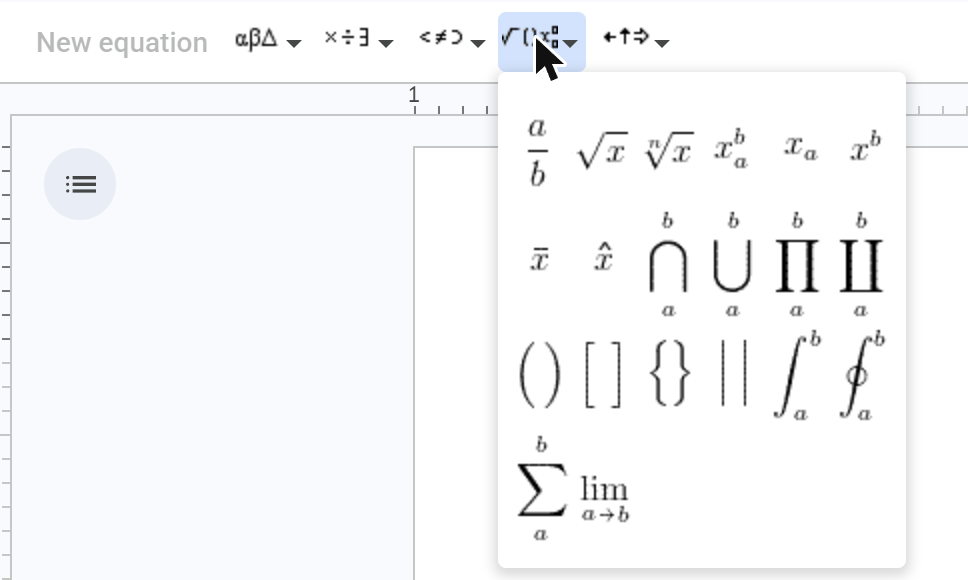Click the New equation button
The width and height of the screenshot is (968, 580).
tap(122, 43)
